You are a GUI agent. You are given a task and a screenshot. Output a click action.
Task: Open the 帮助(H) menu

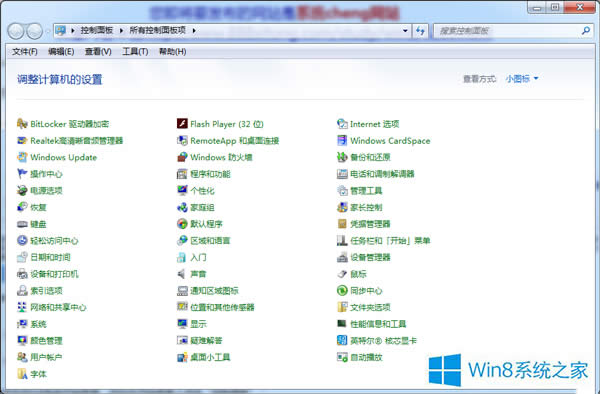tap(173, 51)
